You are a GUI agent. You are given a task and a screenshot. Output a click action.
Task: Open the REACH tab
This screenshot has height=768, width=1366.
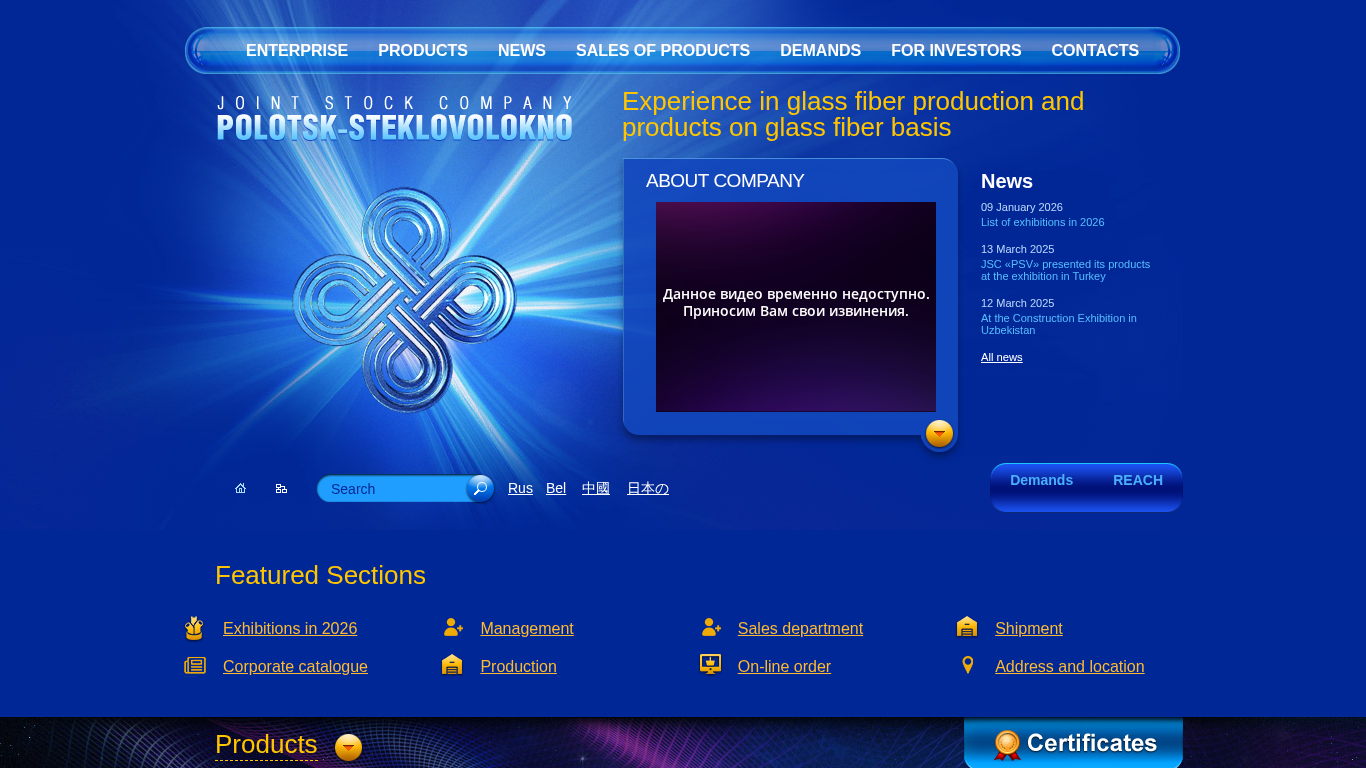[1138, 480]
